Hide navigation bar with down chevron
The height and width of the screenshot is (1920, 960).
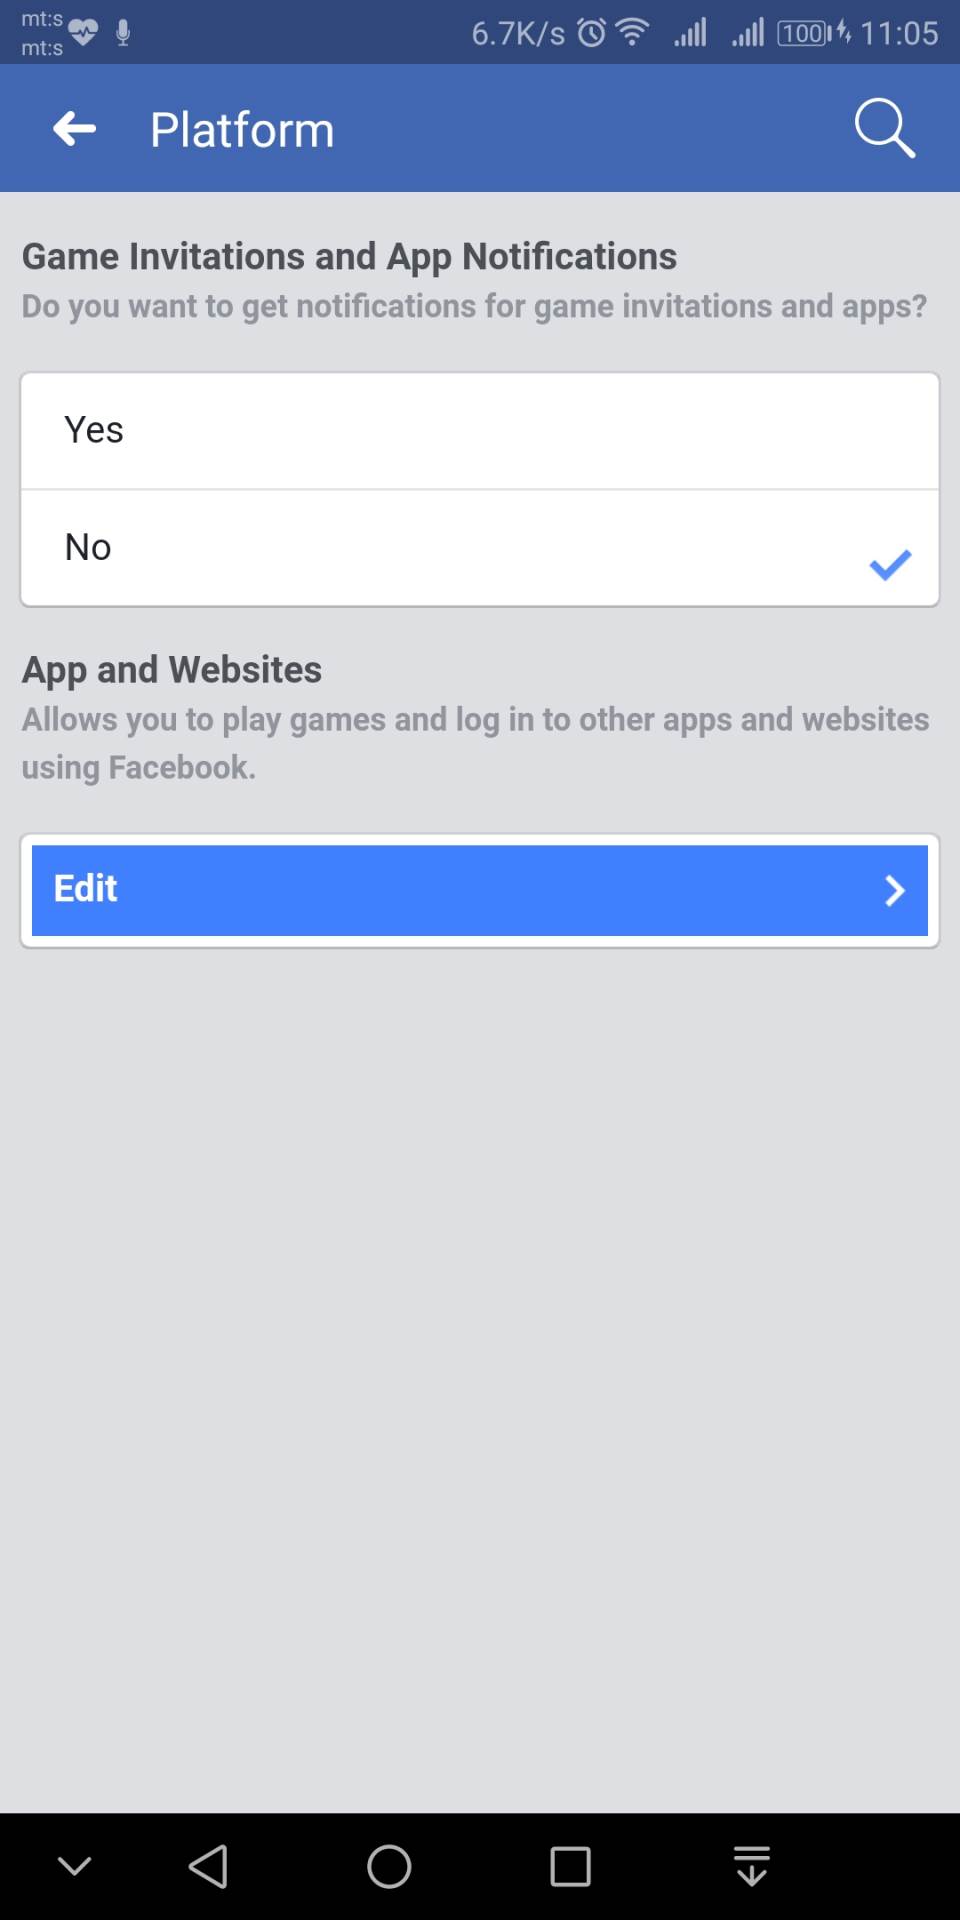pyautogui.click(x=75, y=1866)
